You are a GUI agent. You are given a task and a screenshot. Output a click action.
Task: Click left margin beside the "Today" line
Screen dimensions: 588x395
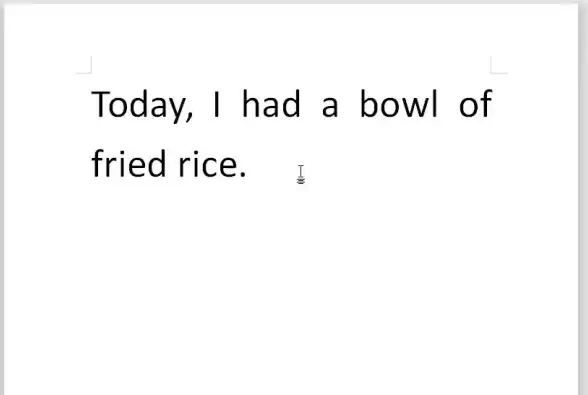(x=48, y=104)
